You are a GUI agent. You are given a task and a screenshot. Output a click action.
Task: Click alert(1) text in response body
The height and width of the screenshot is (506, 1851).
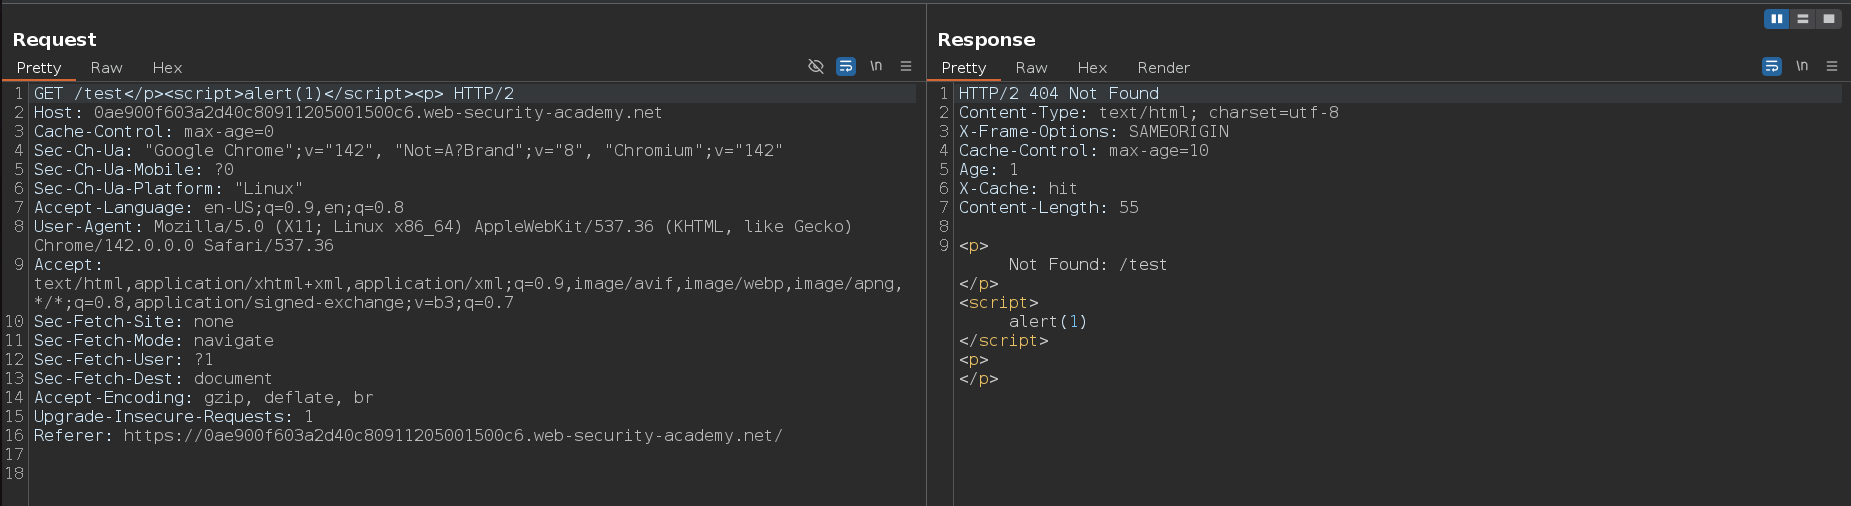[x=1047, y=322]
